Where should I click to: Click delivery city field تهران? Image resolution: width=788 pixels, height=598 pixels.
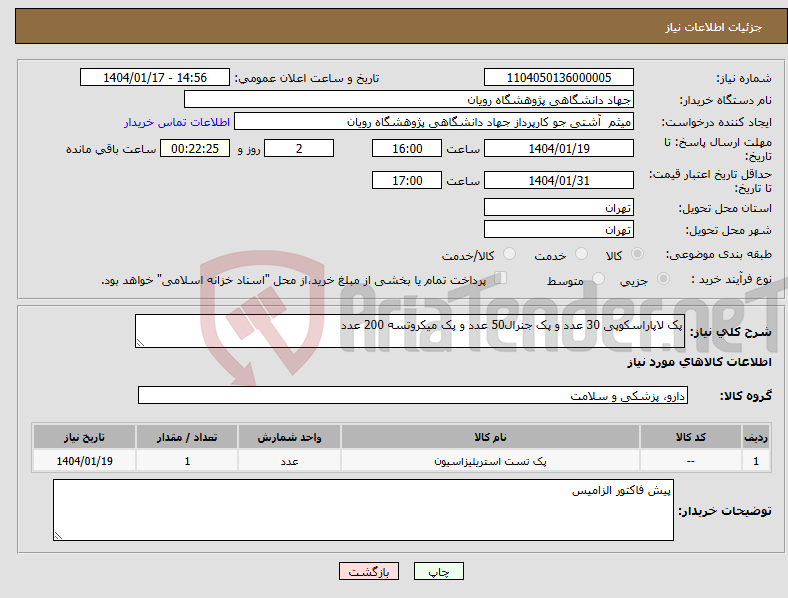point(558,229)
